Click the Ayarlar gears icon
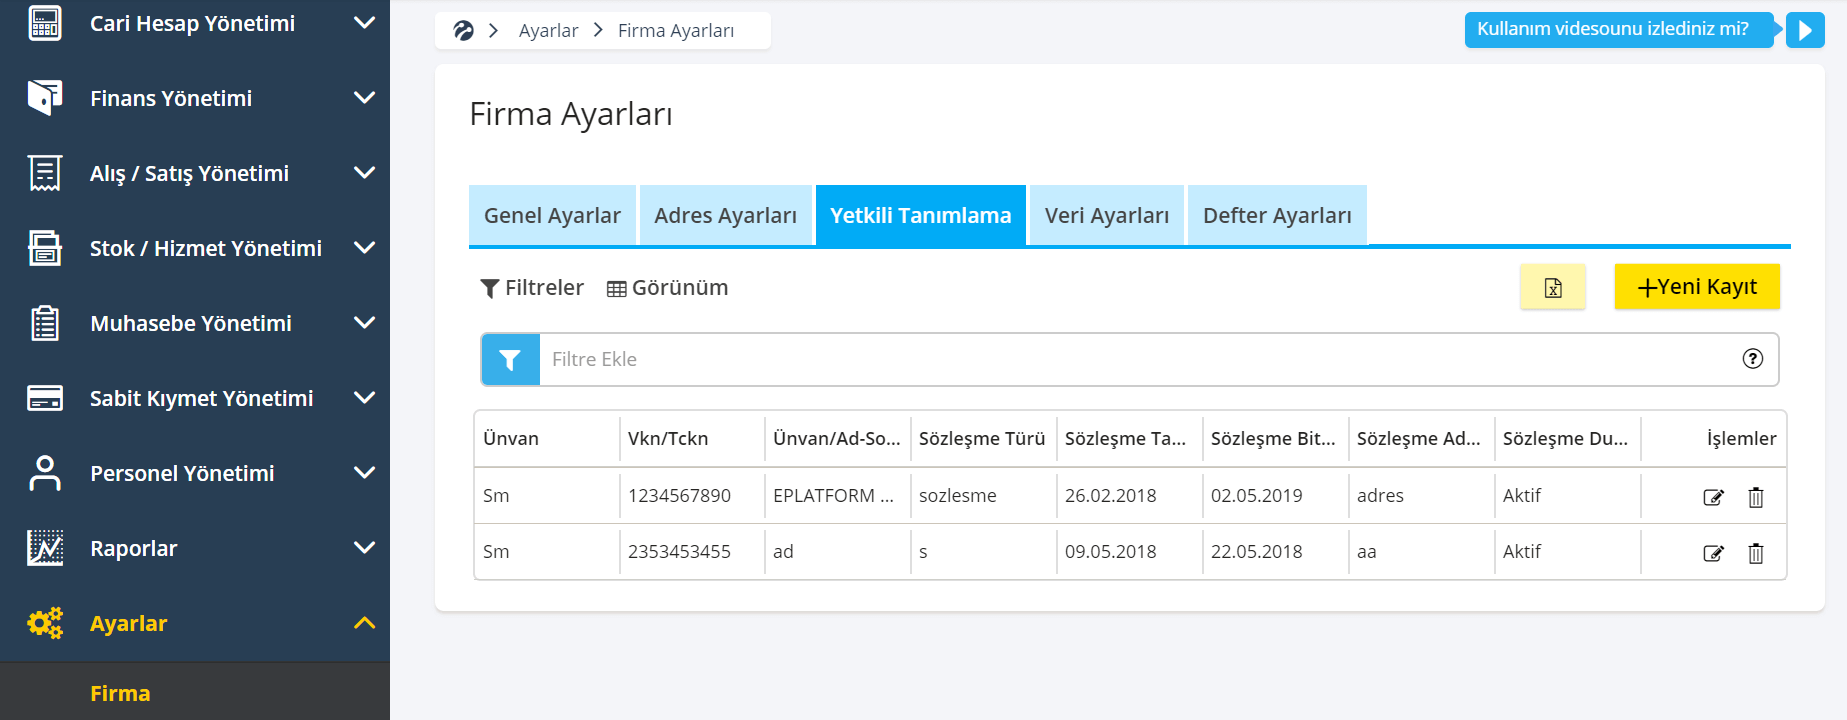Screen dimensions: 1847x720 [x=45, y=623]
